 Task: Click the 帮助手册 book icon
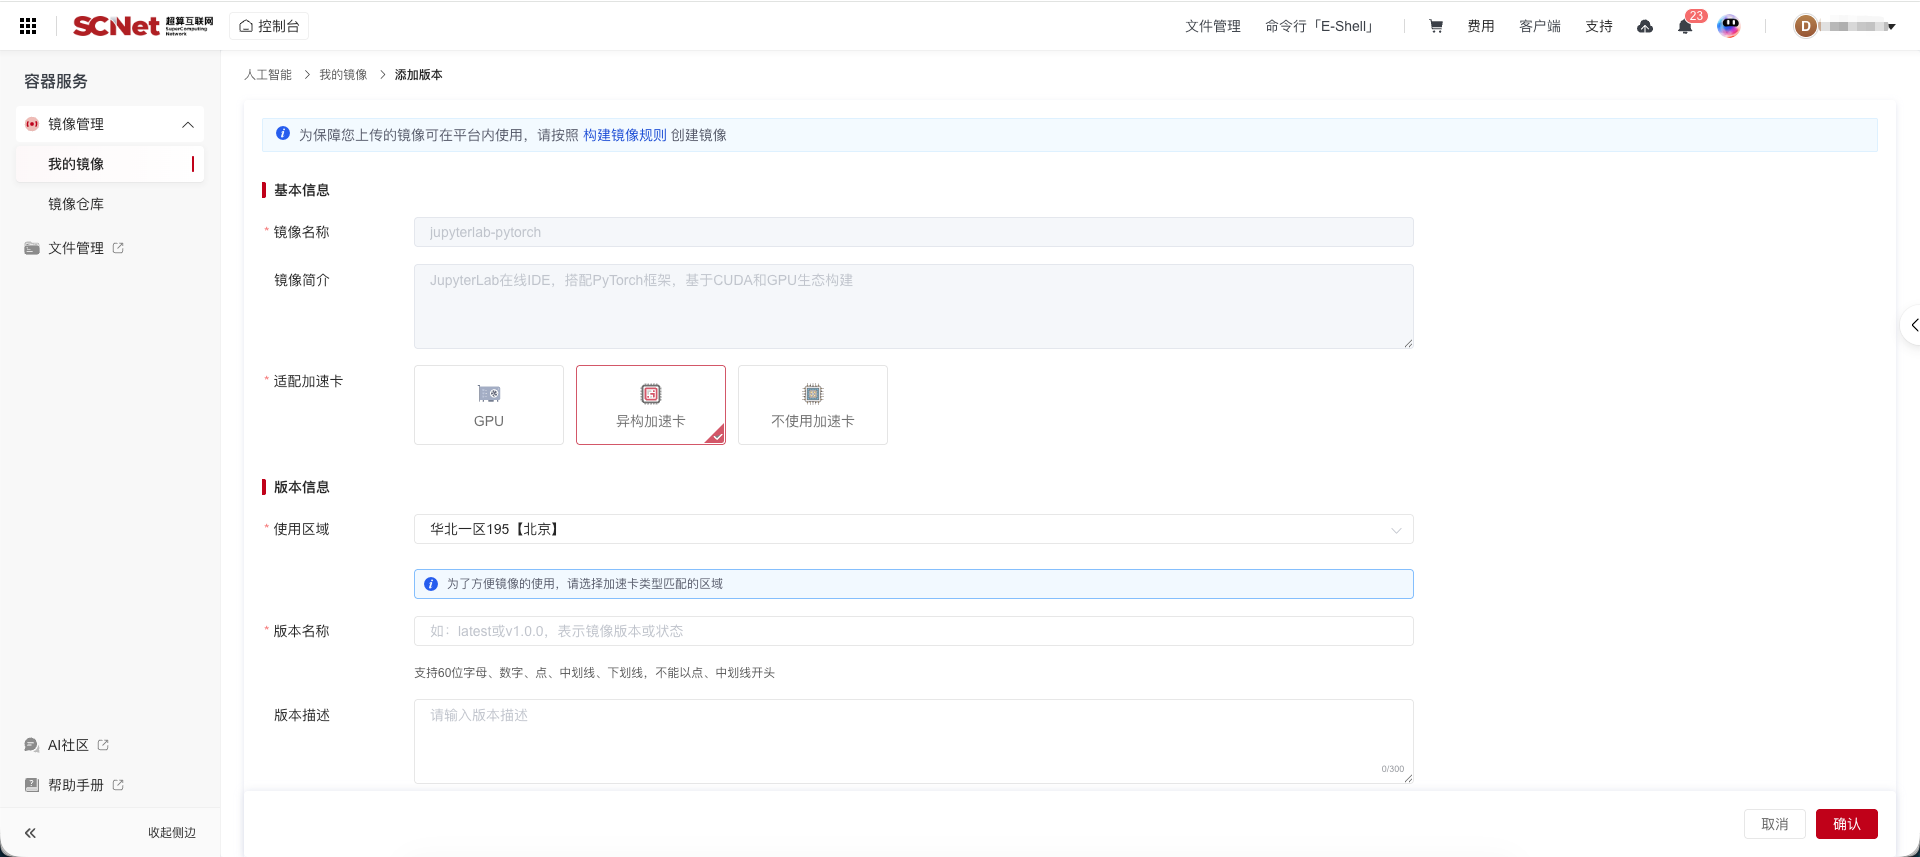[32, 785]
